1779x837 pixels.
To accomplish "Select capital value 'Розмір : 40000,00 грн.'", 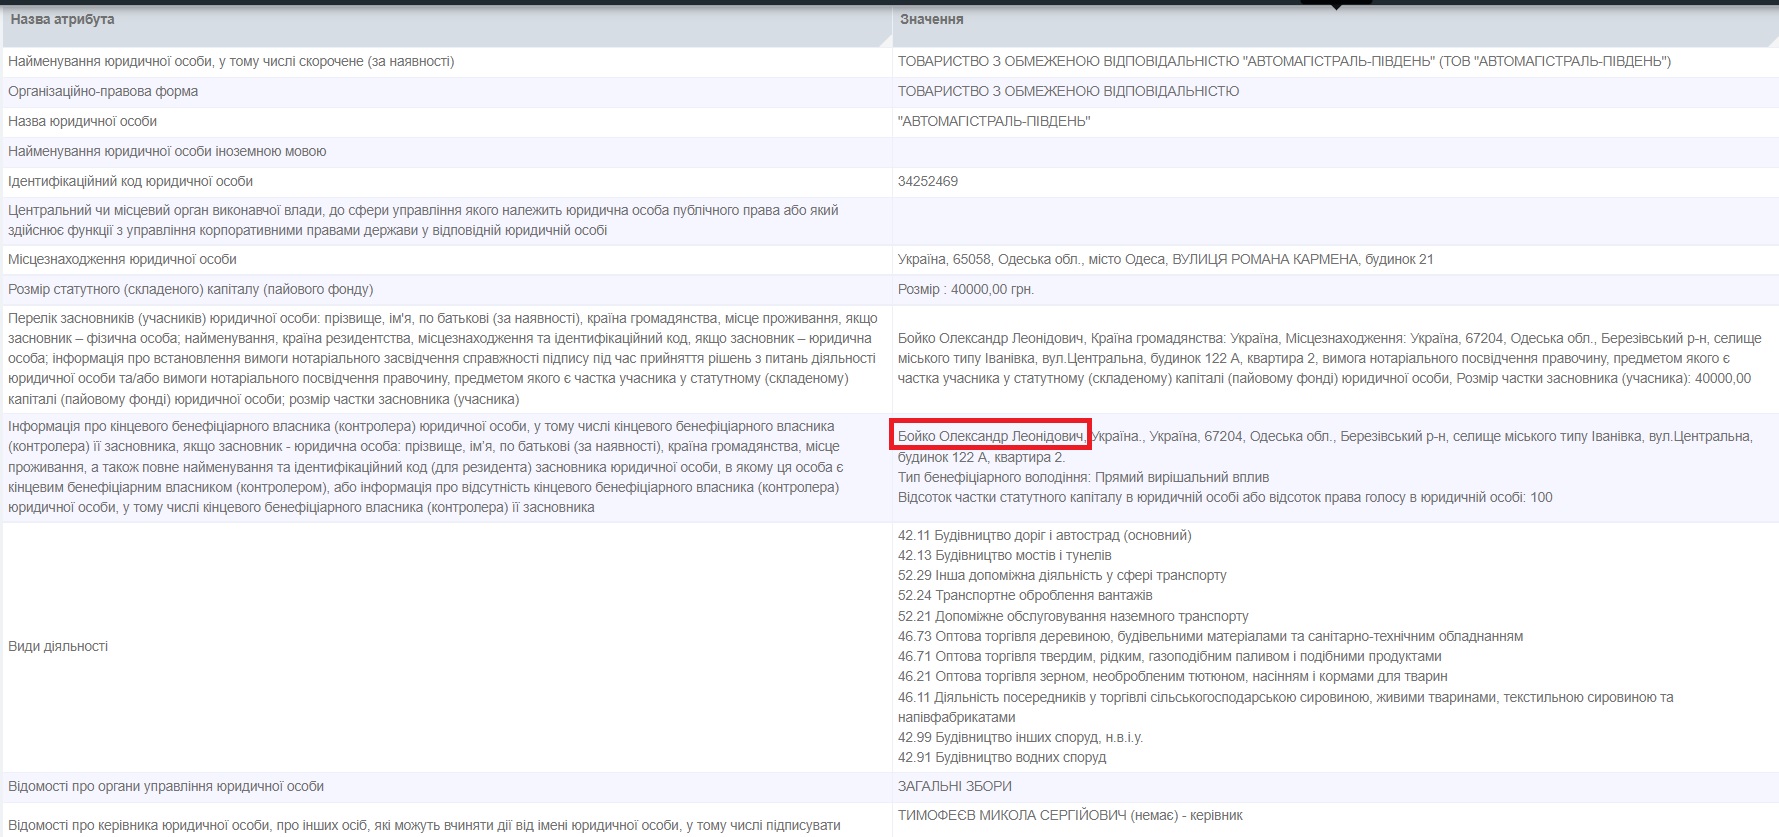I will click(x=966, y=289).
